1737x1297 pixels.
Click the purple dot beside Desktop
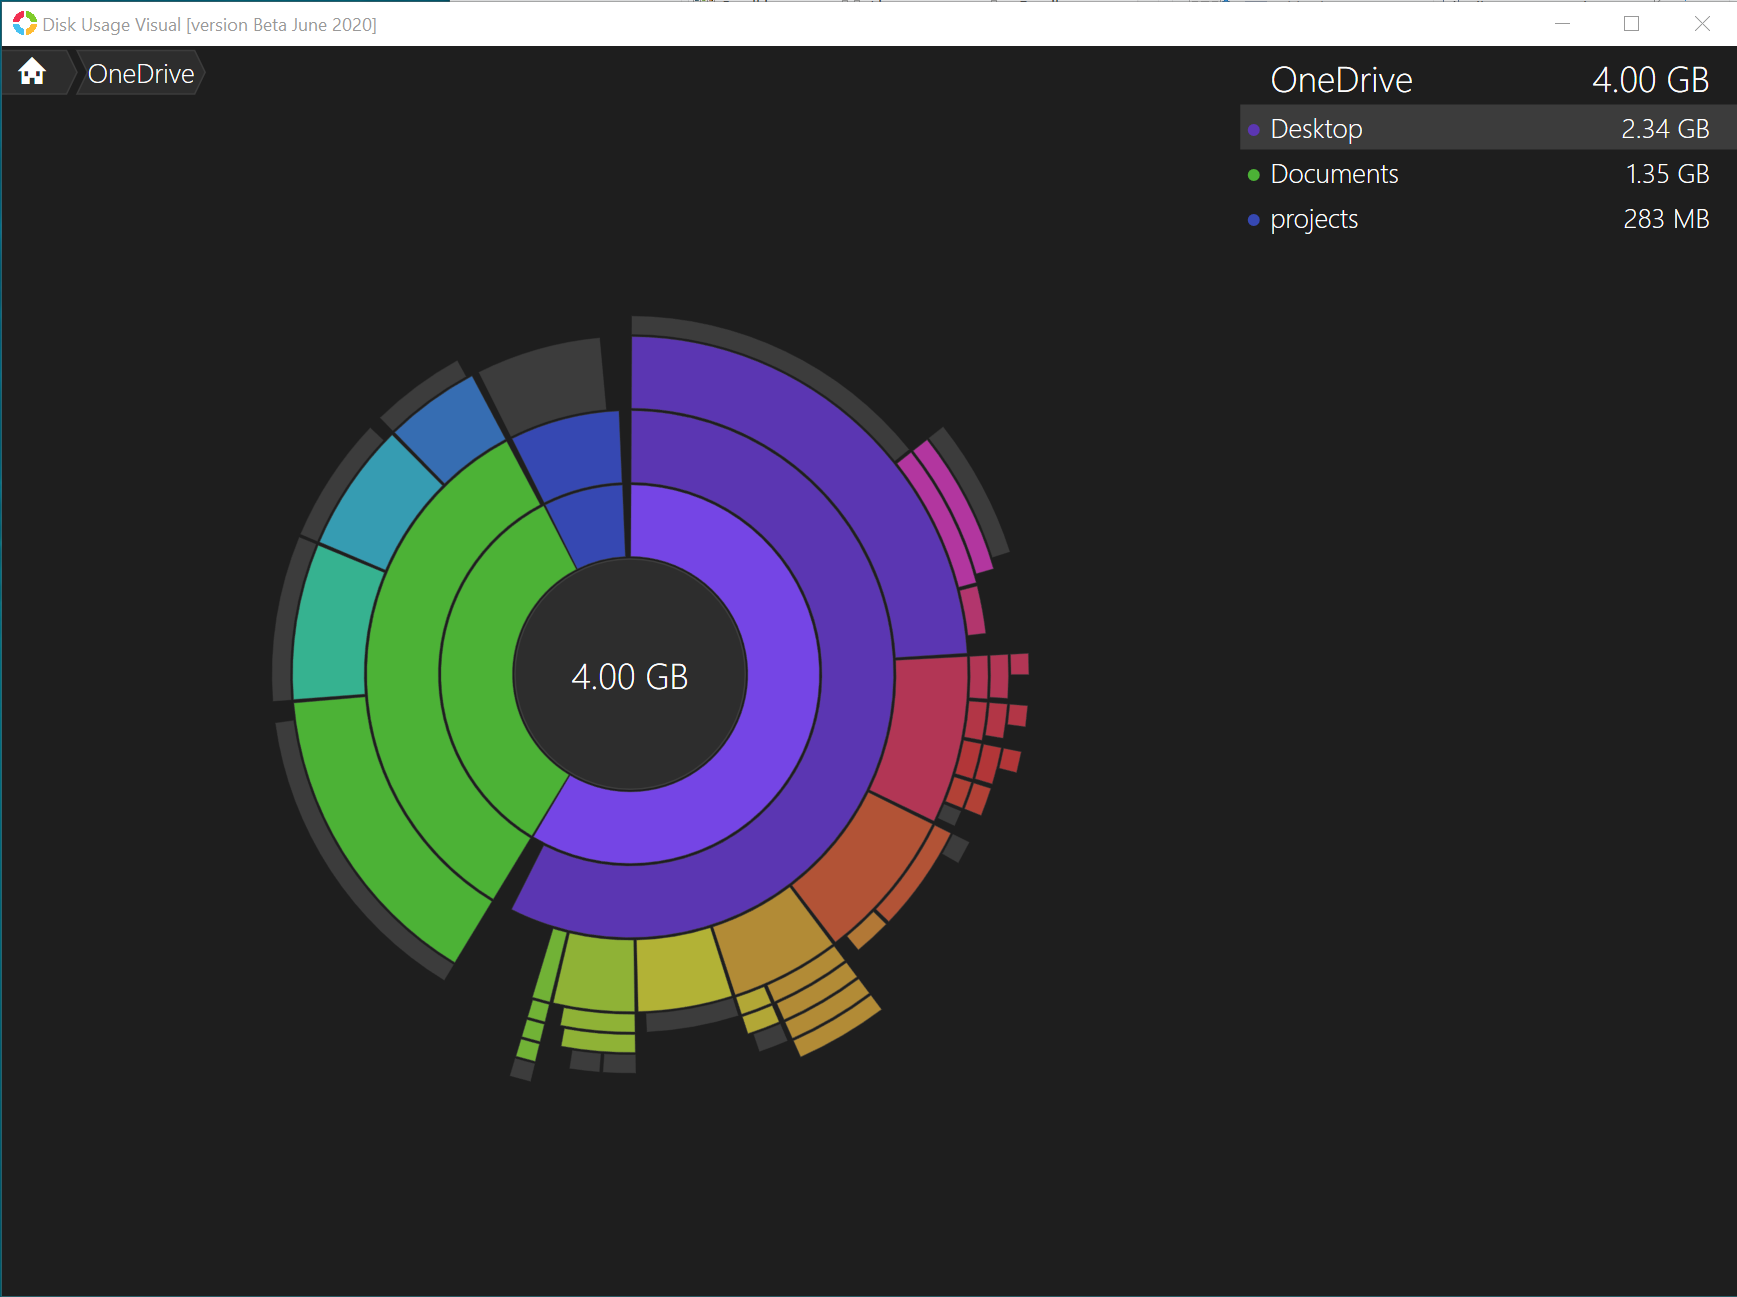1254,130
